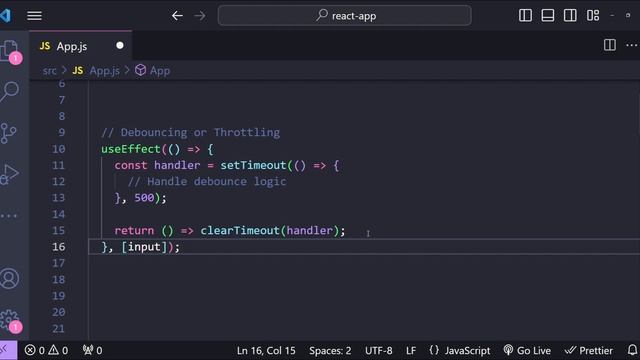640x360 pixels.
Task: Click the setTimeout function name
Action: 253,165
